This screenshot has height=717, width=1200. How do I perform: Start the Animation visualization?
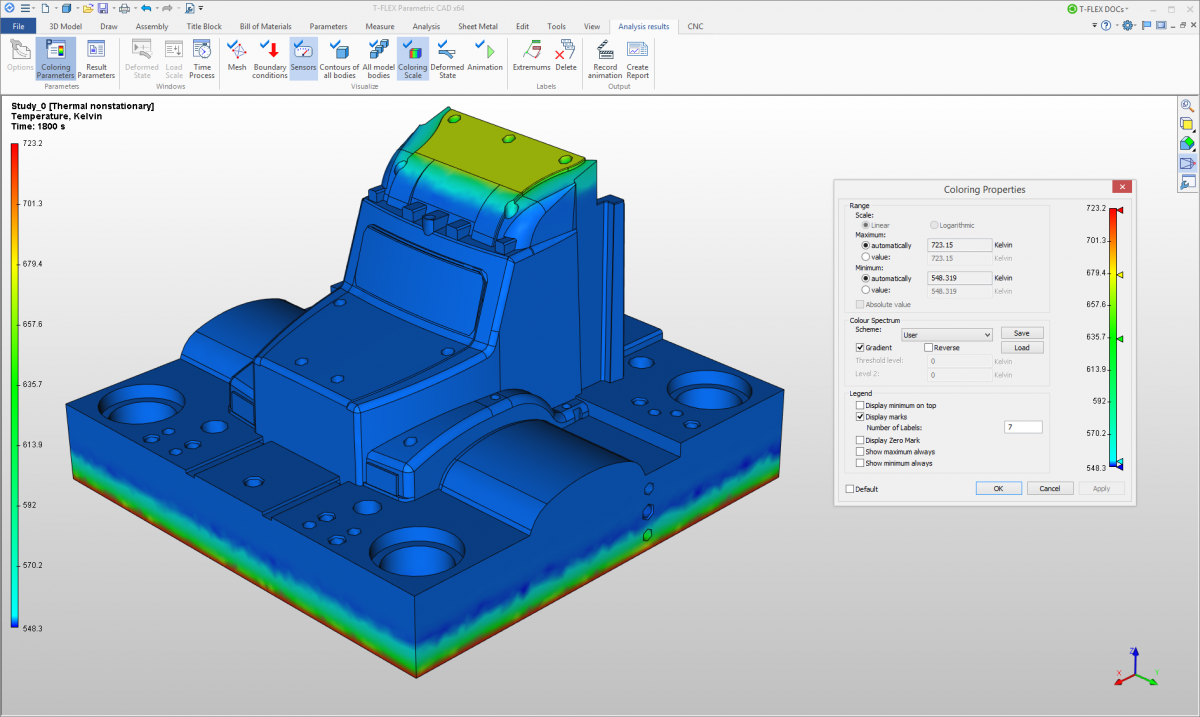tap(485, 56)
